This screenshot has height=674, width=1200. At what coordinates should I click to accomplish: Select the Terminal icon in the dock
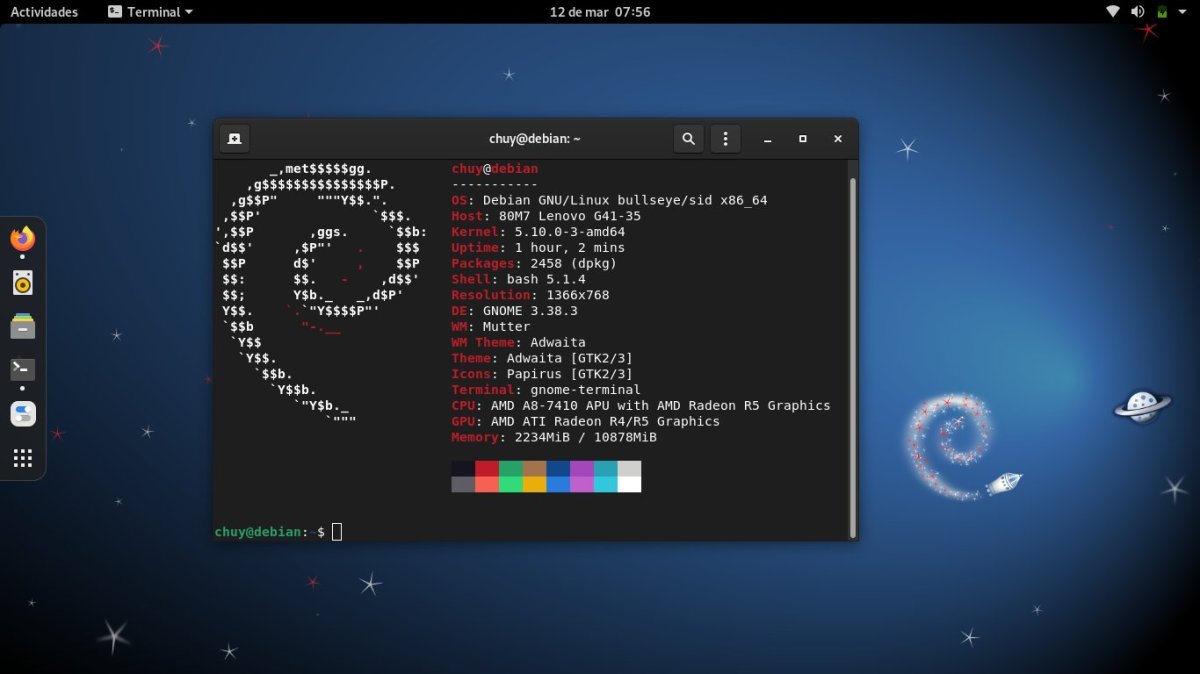click(23, 369)
